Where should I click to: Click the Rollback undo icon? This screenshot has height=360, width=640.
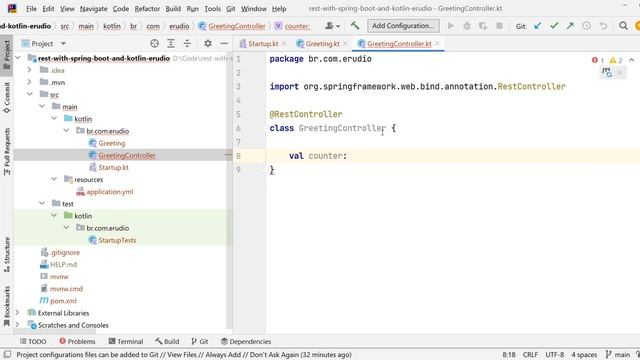coord(603,26)
